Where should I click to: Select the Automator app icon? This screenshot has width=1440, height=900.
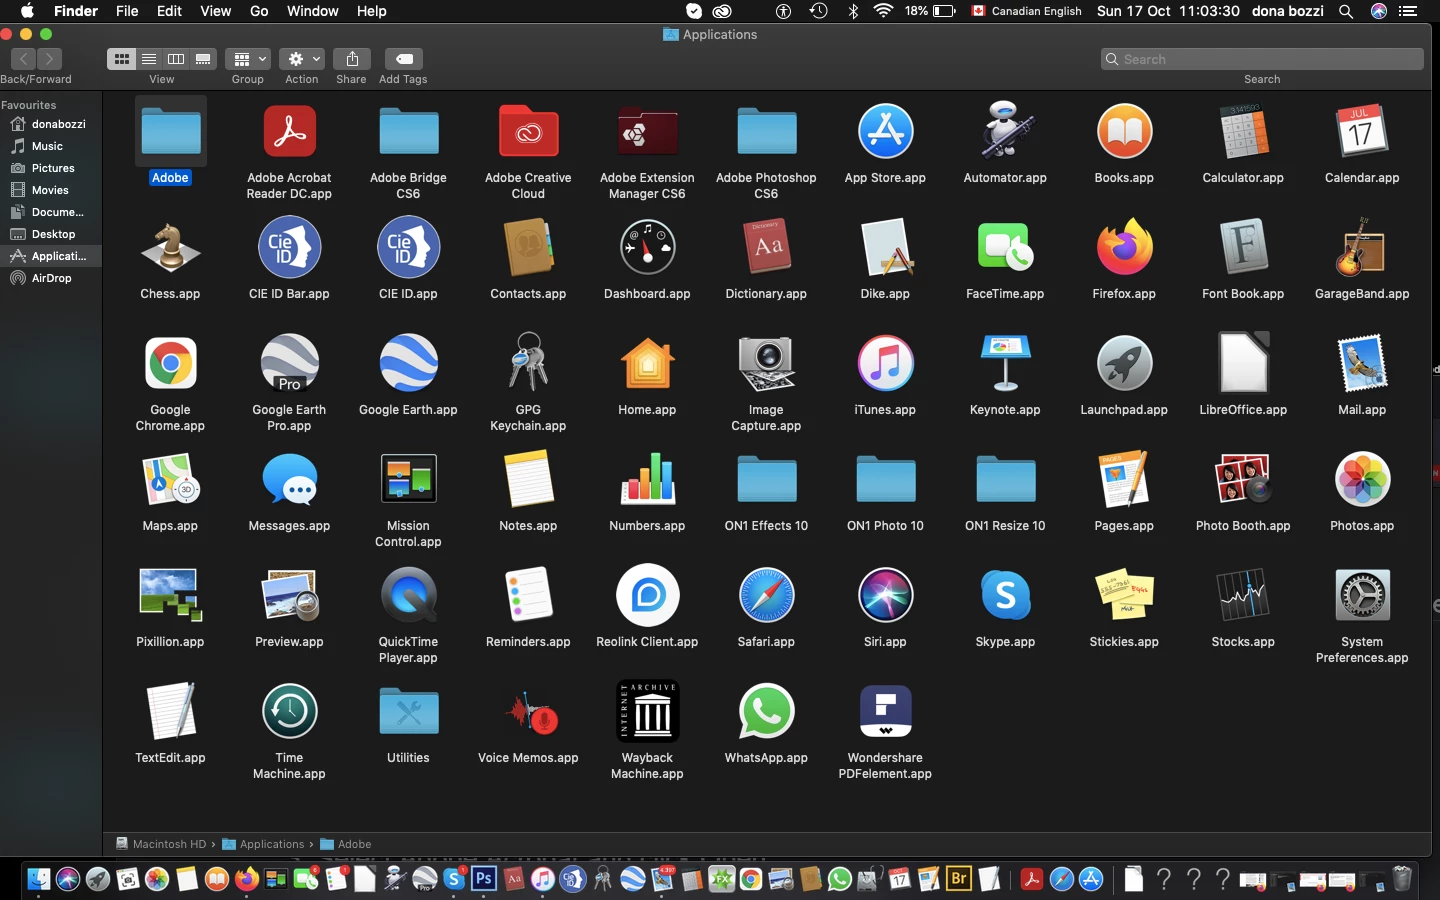pyautogui.click(x=1005, y=131)
